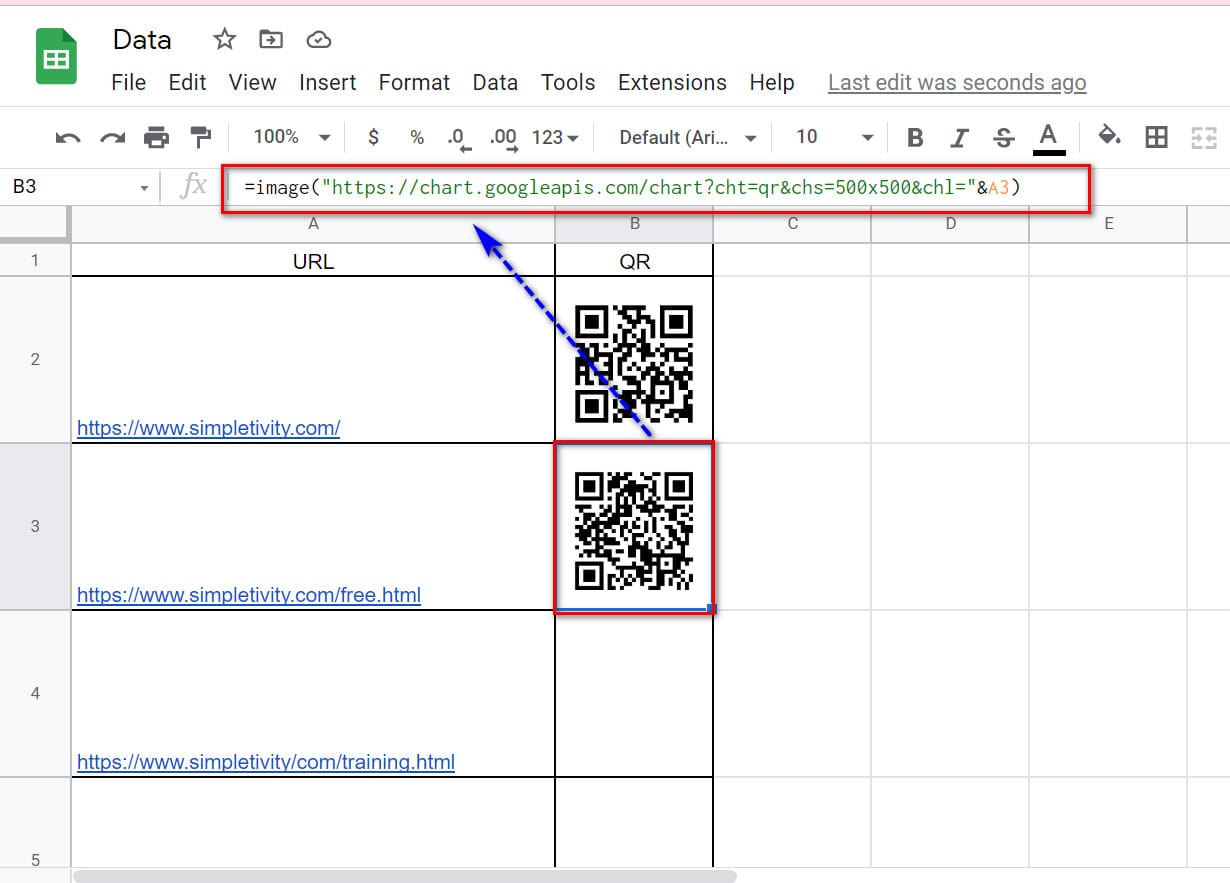Open the font size 10 dropdown
This screenshot has width=1230, height=883.
[835, 137]
